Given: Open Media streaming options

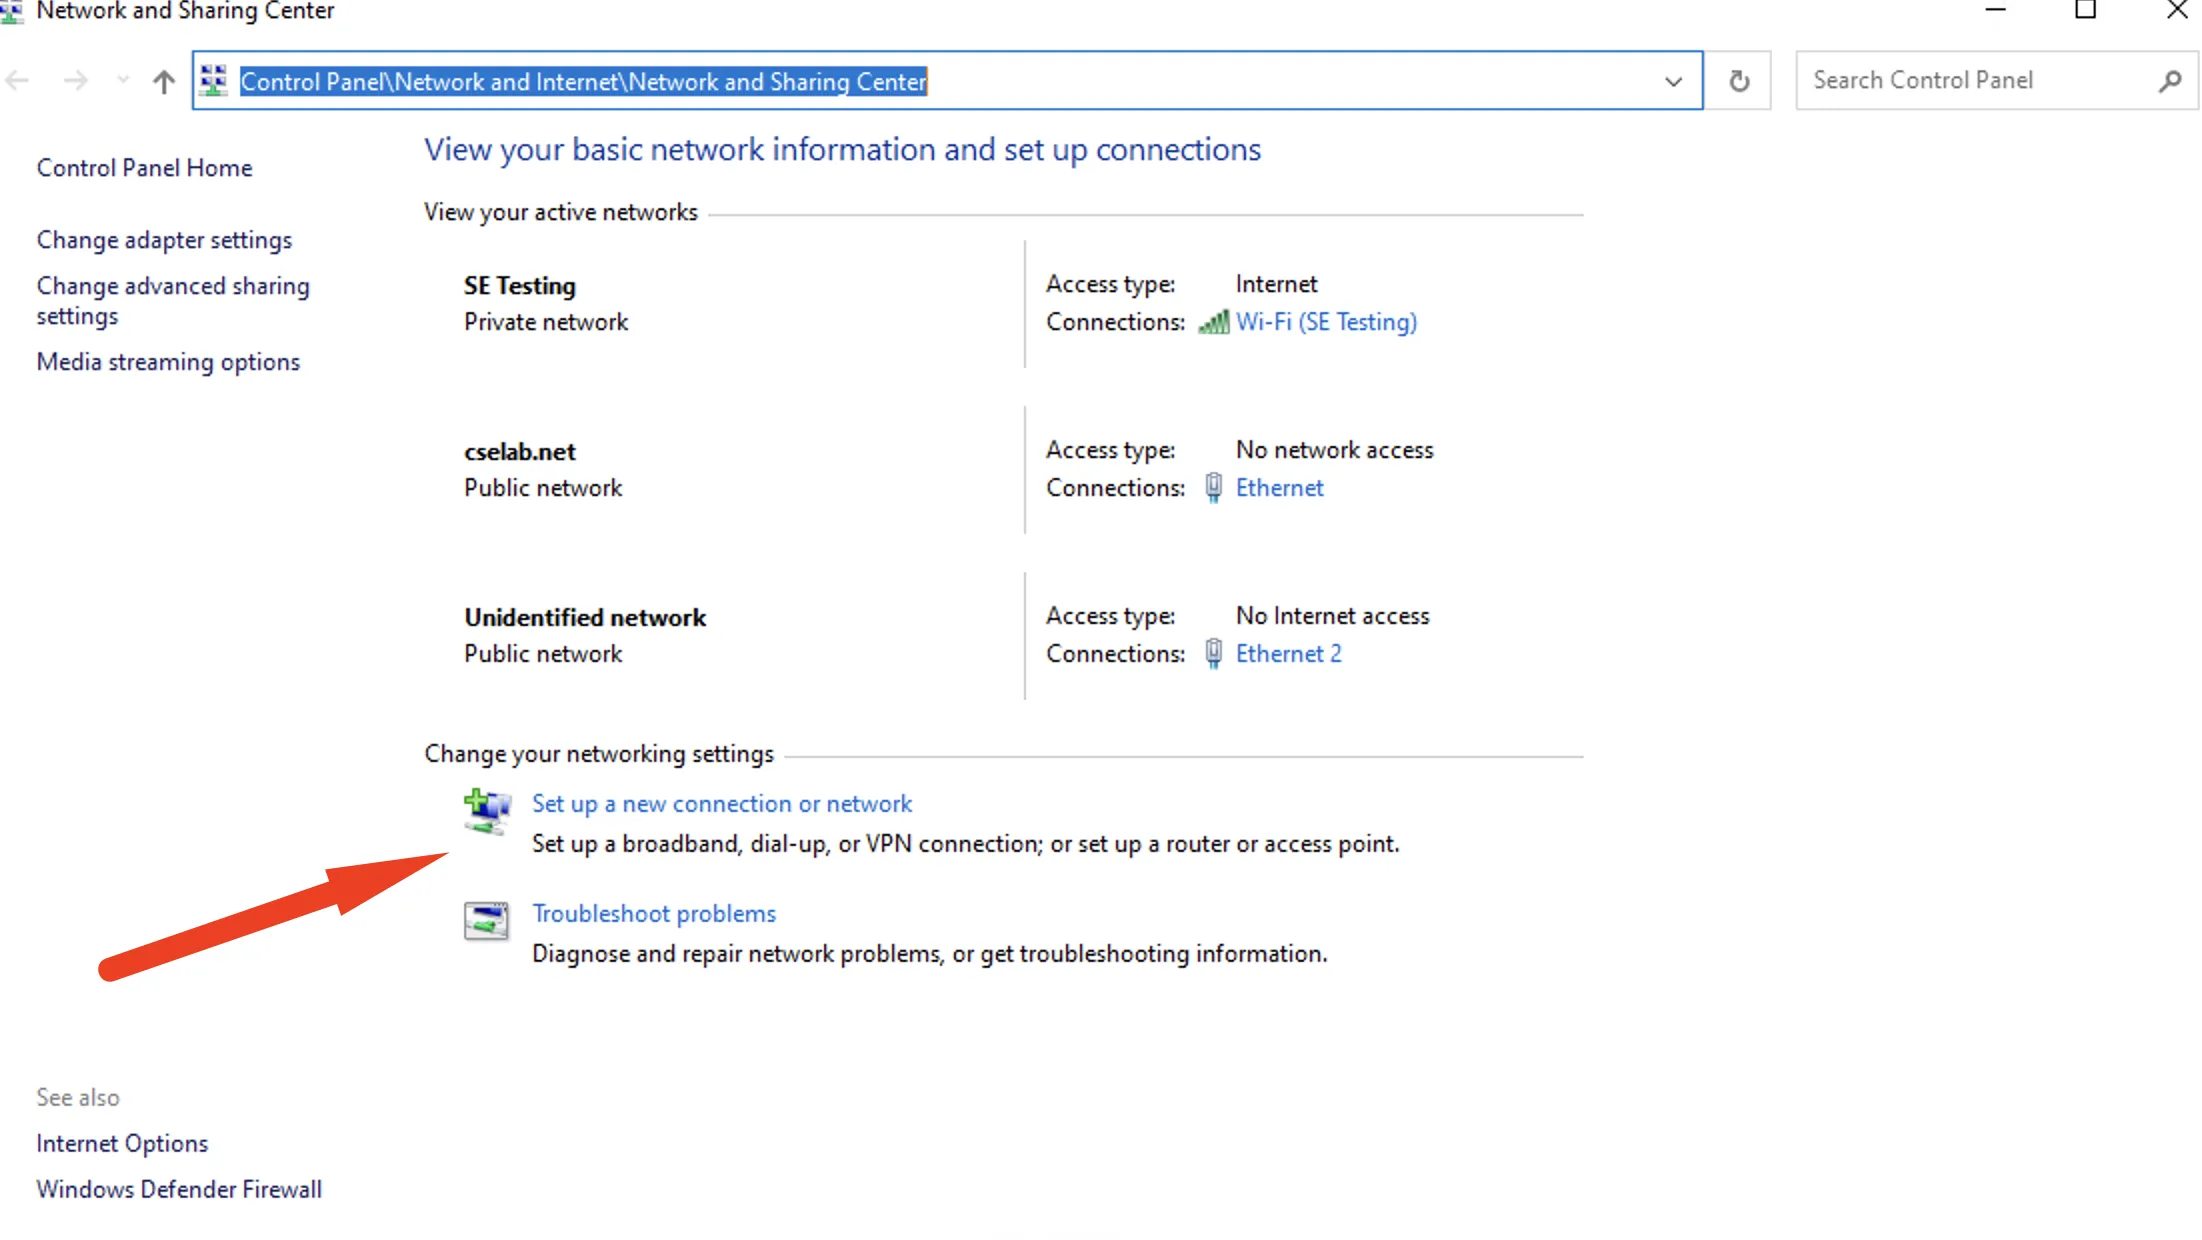Looking at the screenshot, I should tap(168, 362).
